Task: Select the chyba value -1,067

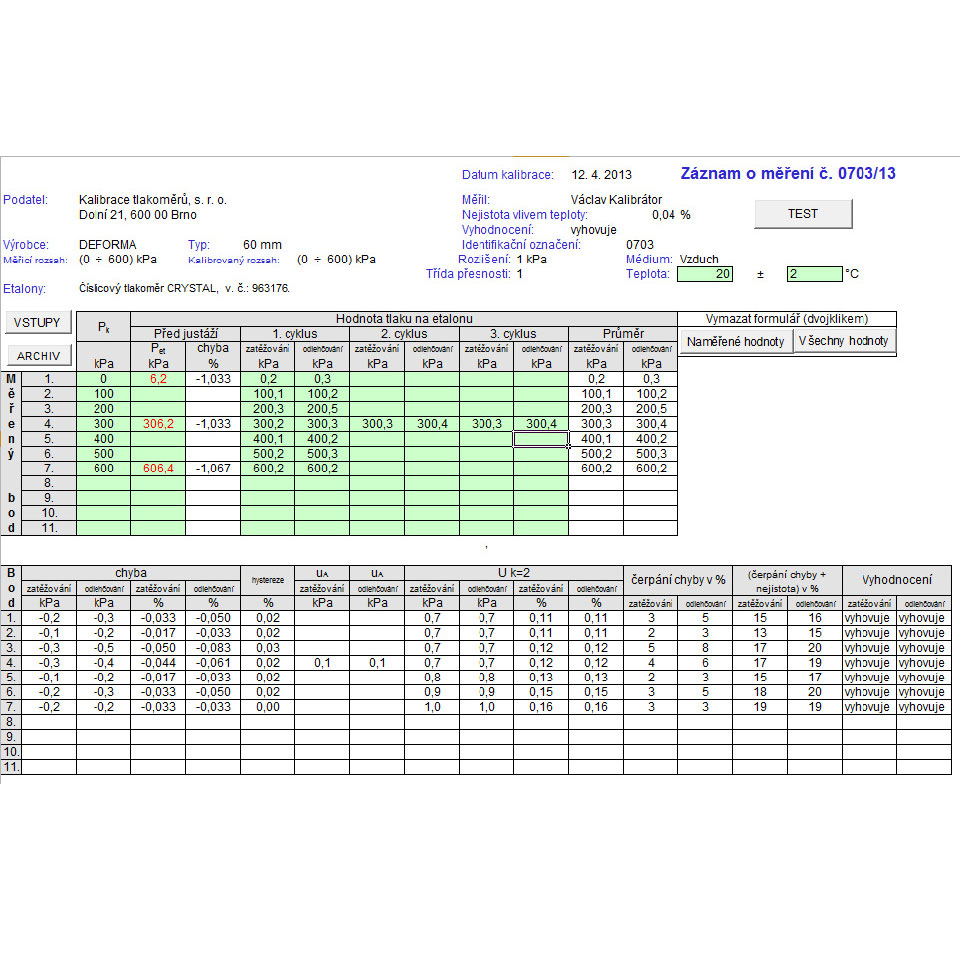Action: click(x=213, y=468)
